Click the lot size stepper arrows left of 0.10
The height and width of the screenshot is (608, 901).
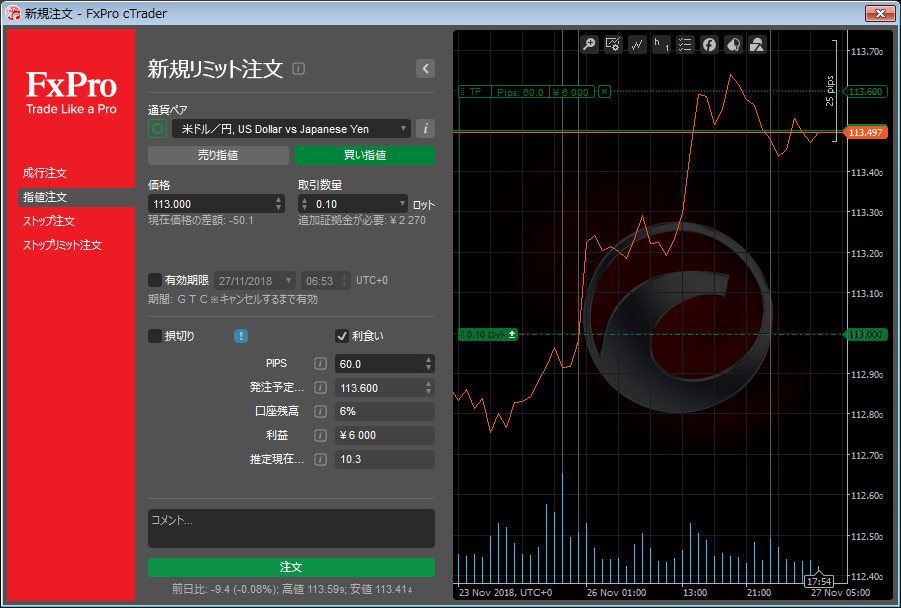click(305, 203)
